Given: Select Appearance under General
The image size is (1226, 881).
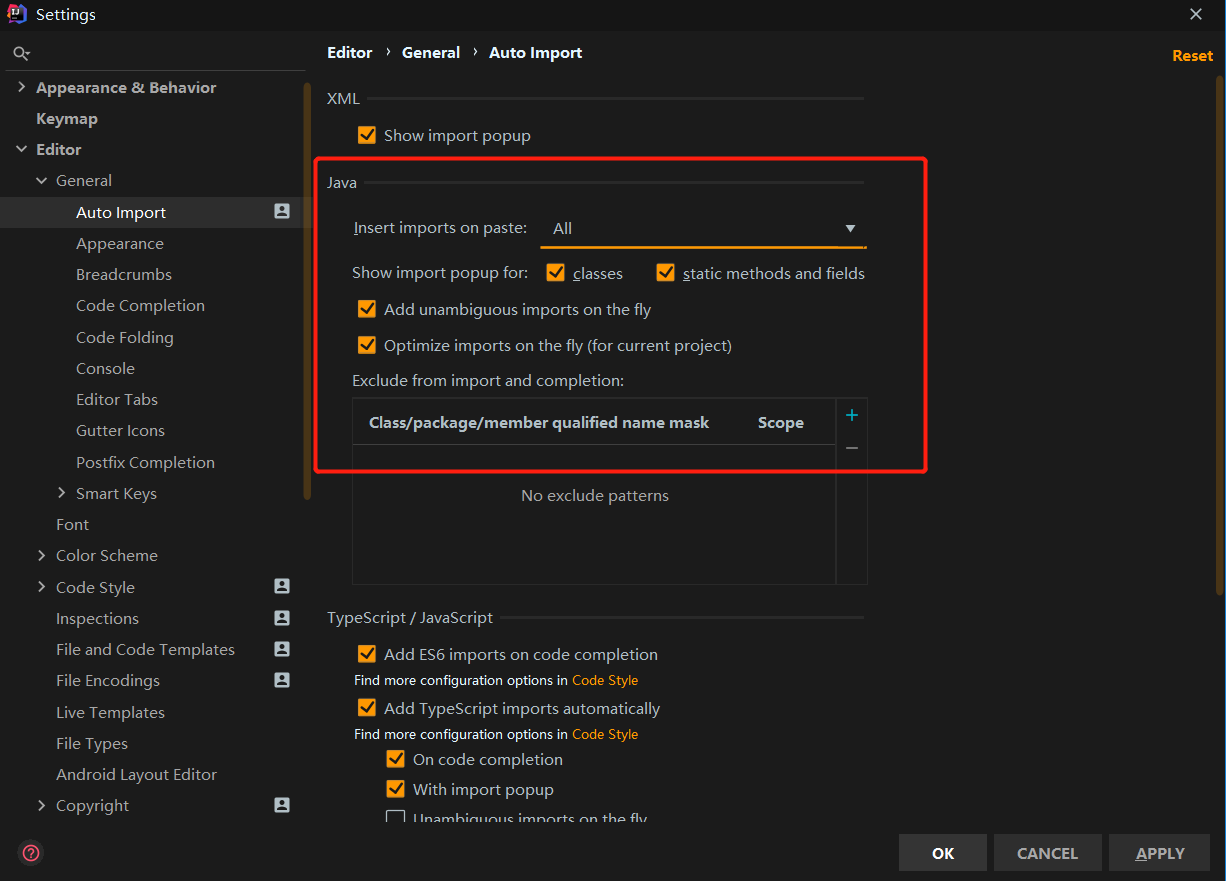Looking at the screenshot, I should click(120, 243).
